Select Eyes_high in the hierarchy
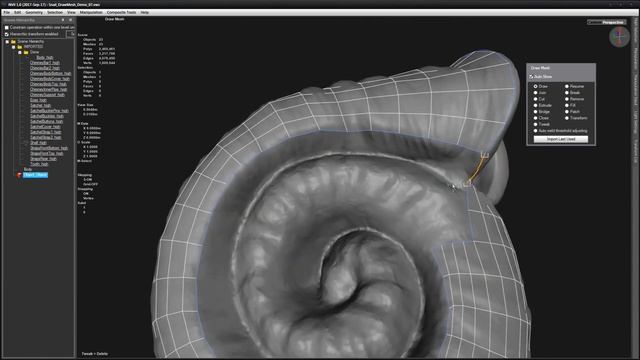This screenshot has height=360, width=640. click(38, 100)
